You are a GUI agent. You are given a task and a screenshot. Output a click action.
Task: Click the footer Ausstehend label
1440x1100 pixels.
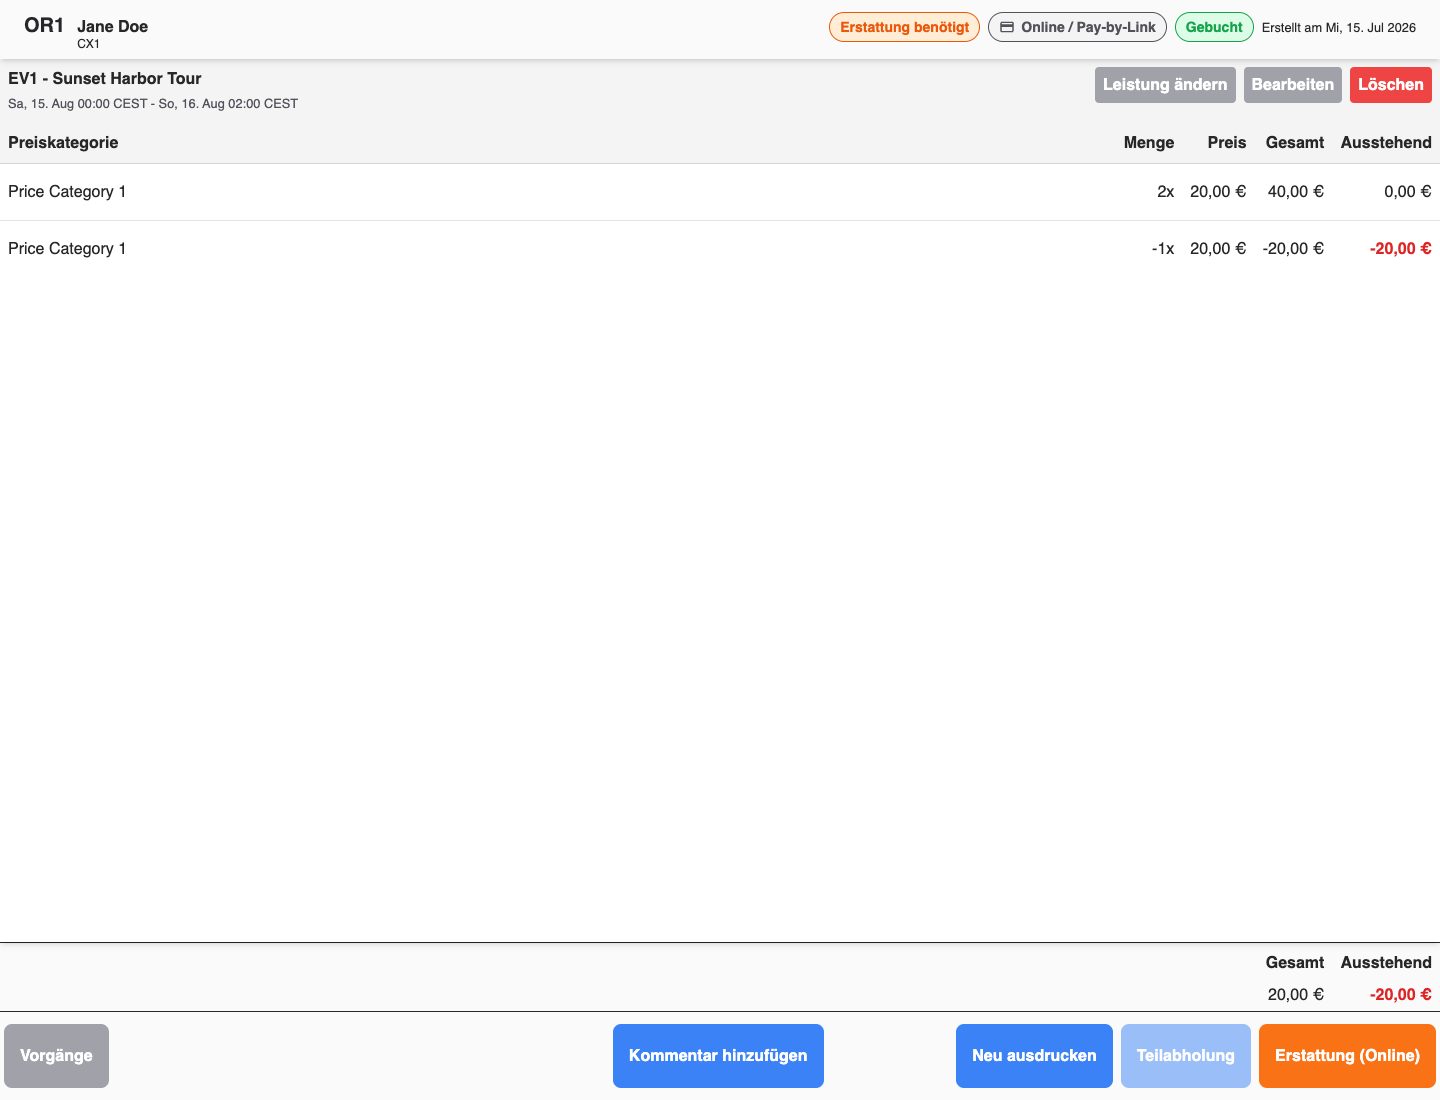click(x=1386, y=963)
